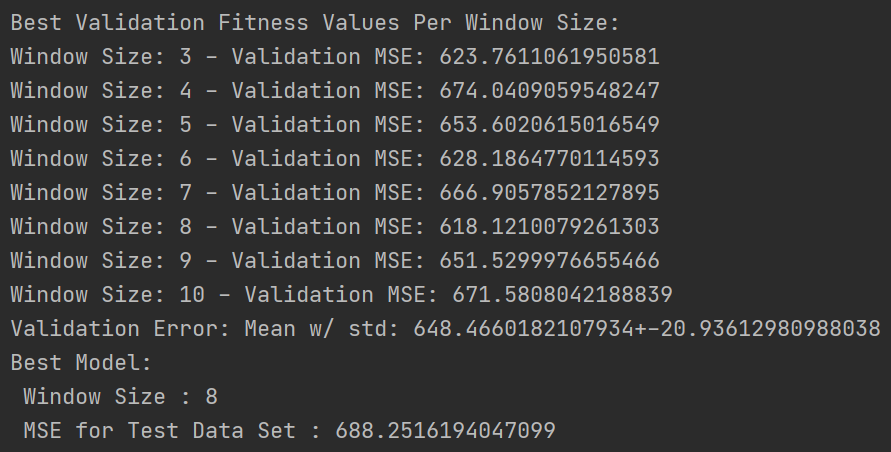Click the MSE value 623.7611061950581
This screenshot has height=452, width=891.
pos(549,56)
